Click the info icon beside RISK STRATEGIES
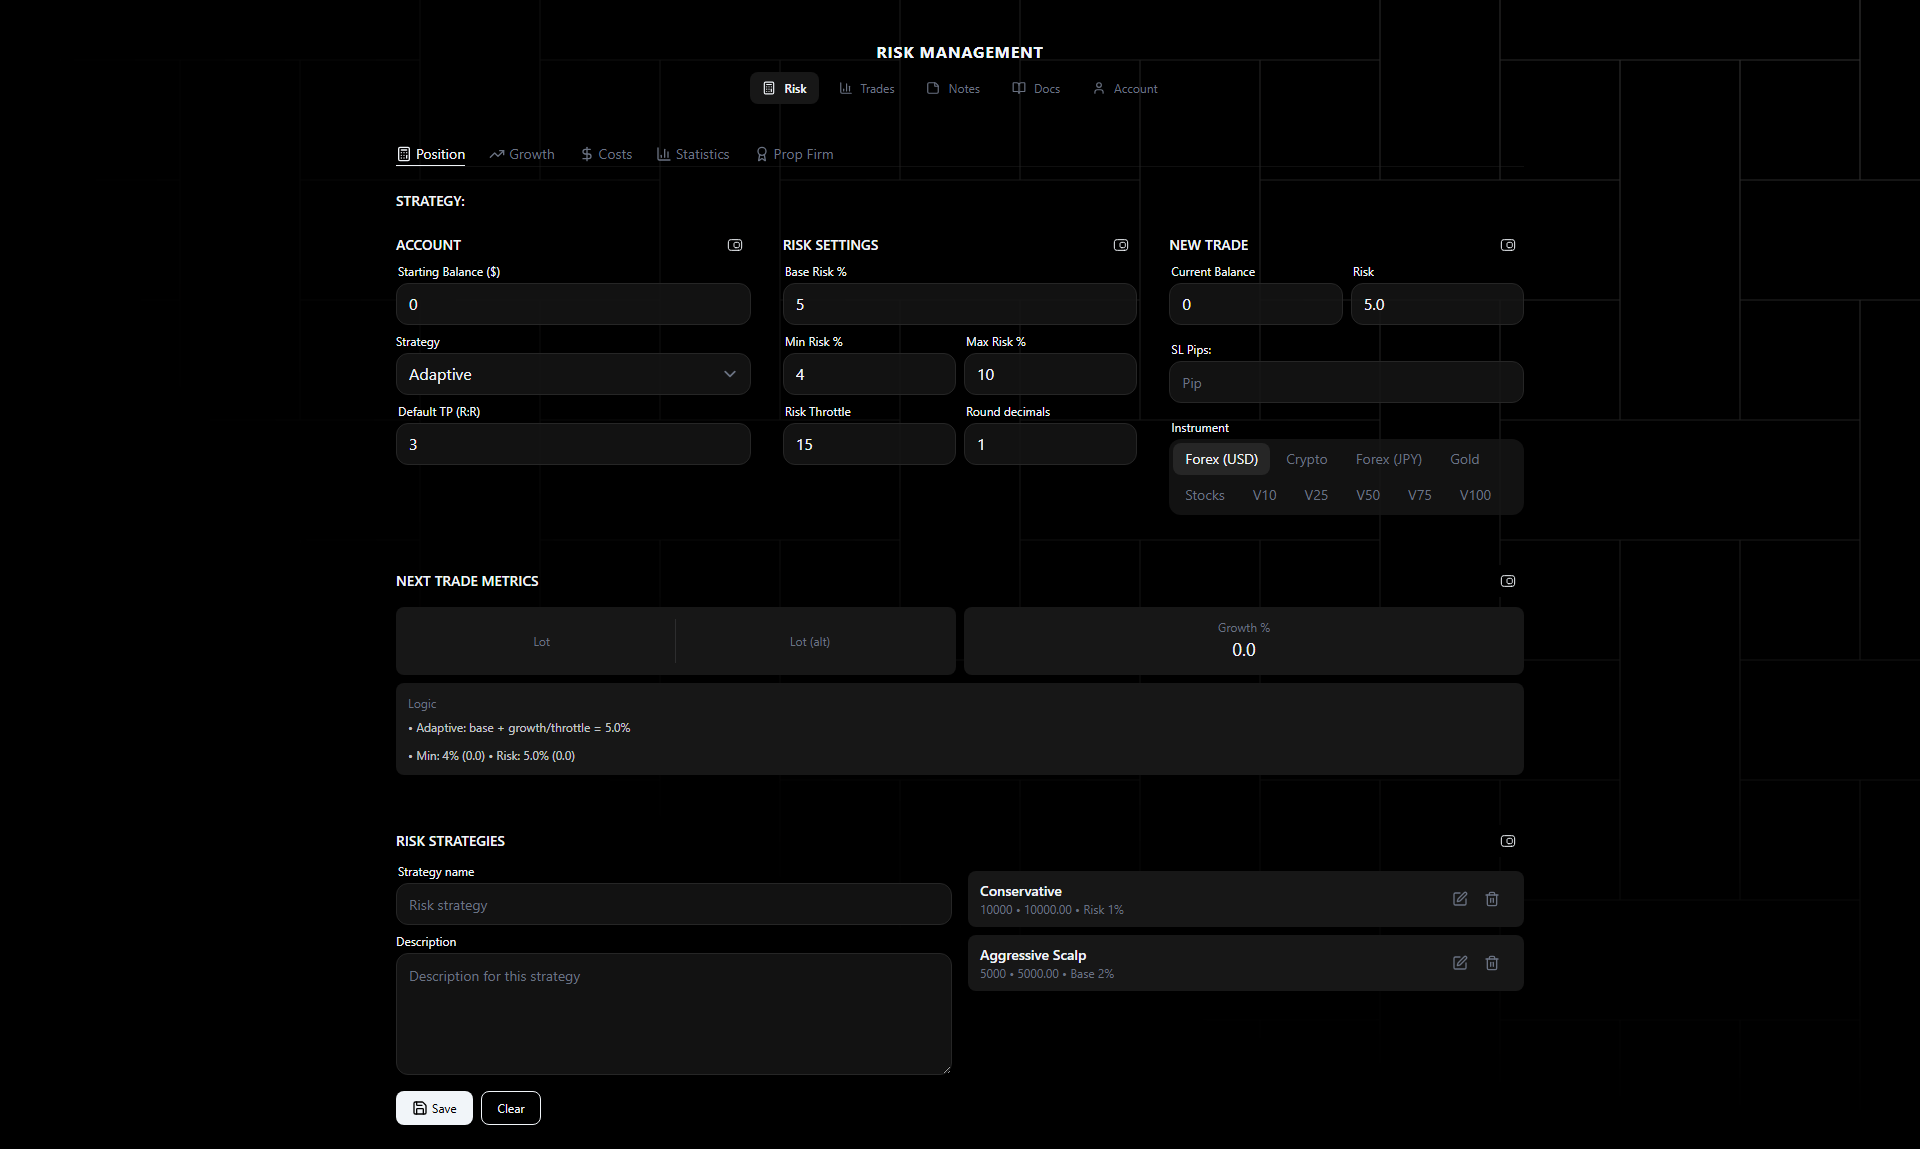 (1508, 841)
